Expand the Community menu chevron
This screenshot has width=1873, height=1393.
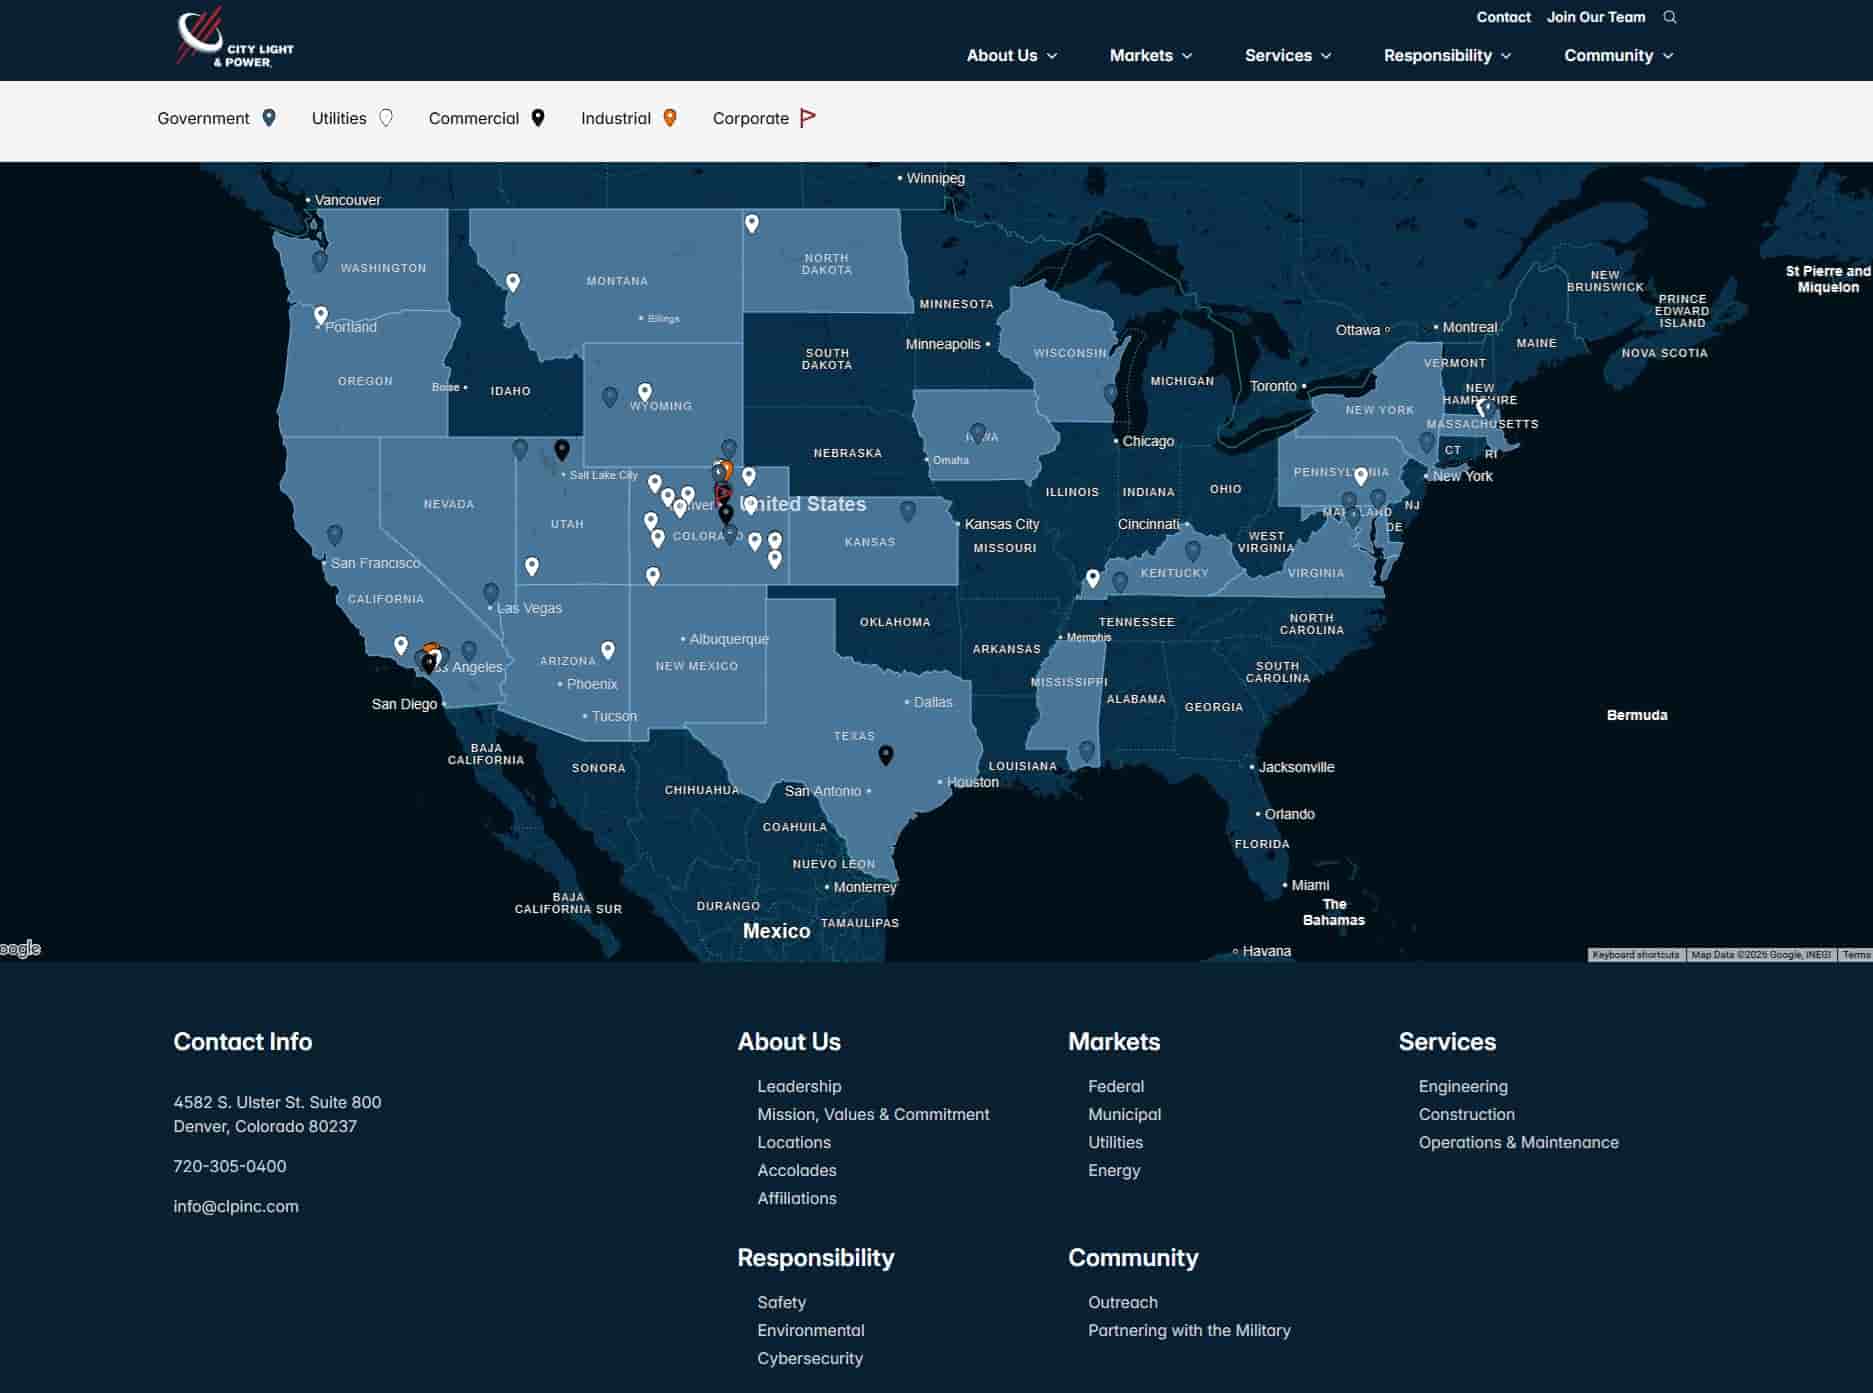tap(1668, 56)
